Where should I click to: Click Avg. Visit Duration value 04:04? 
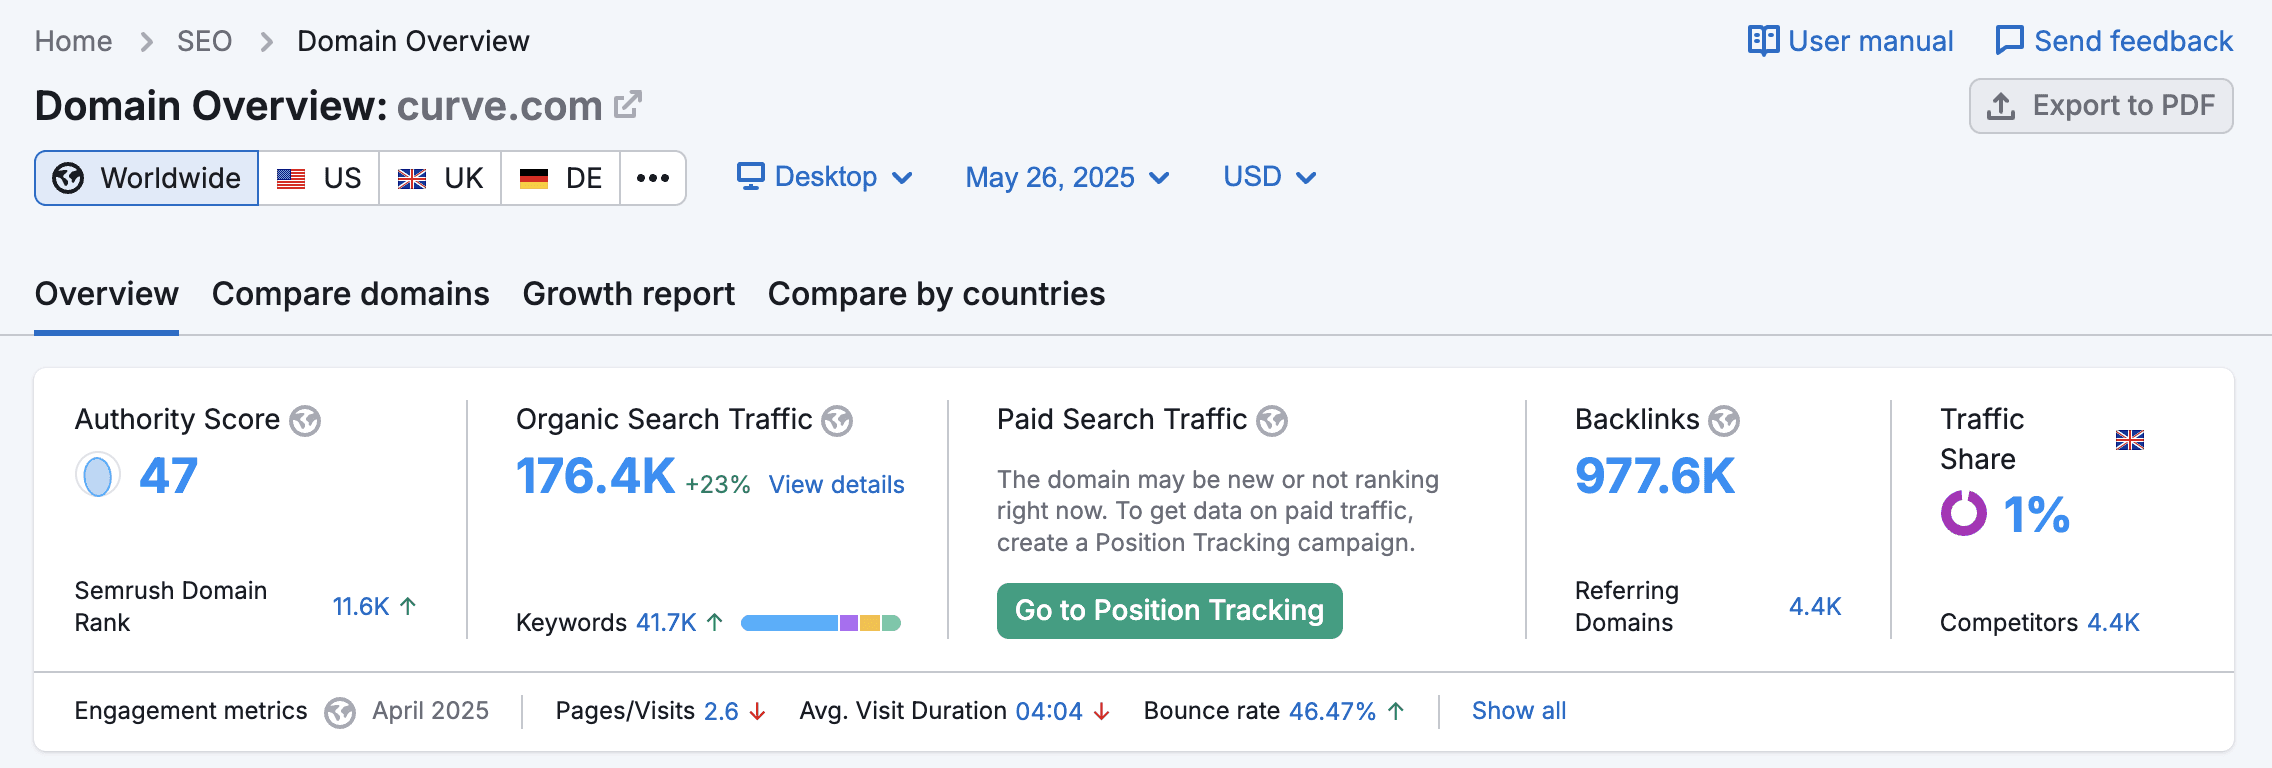(1049, 711)
